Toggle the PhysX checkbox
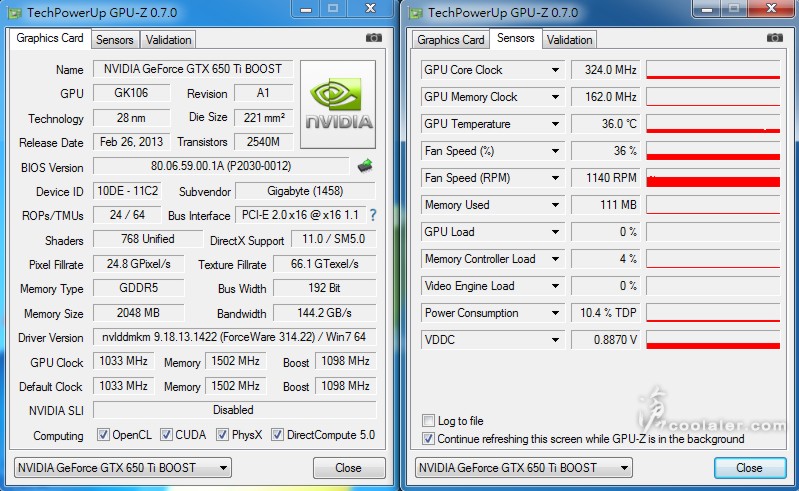Screen dimensions: 799x491 click(222, 434)
